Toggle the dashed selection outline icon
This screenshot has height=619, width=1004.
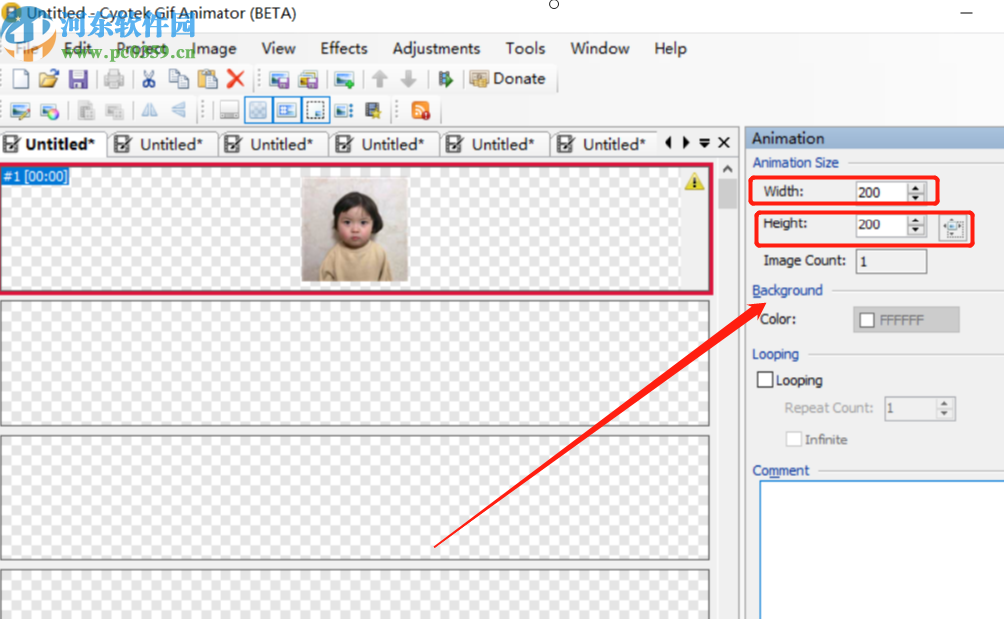coord(316,111)
